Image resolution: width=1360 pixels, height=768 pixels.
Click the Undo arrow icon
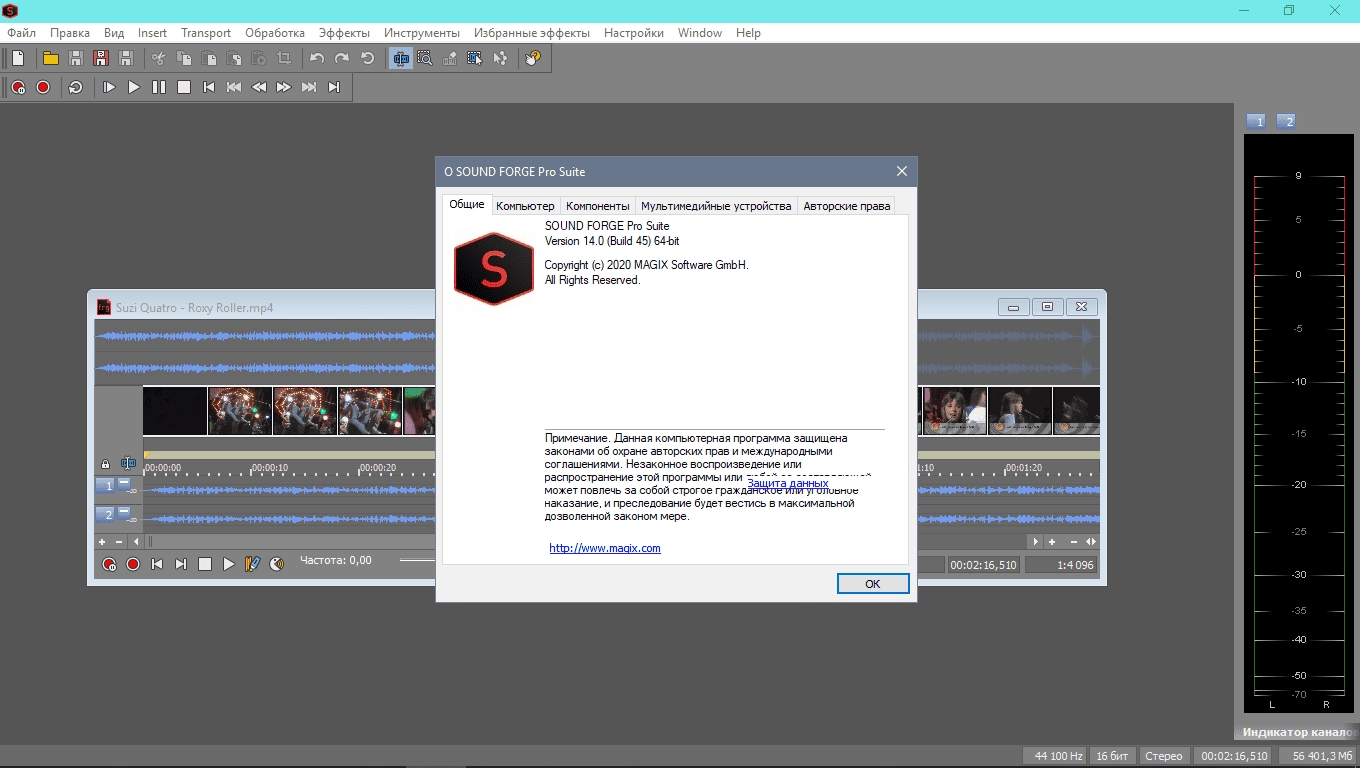tap(317, 59)
